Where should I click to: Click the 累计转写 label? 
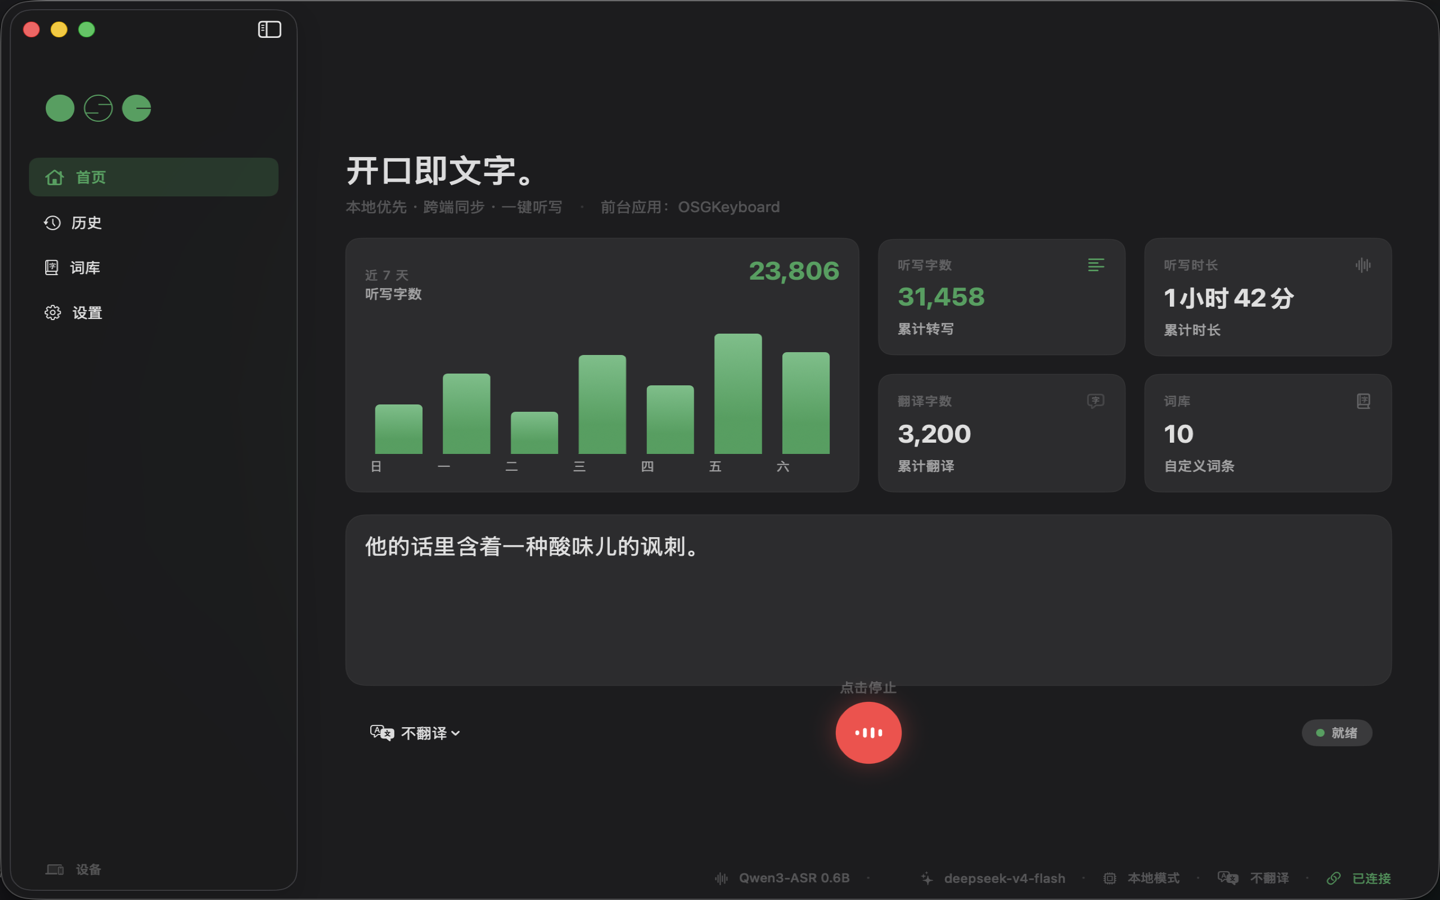(x=926, y=329)
